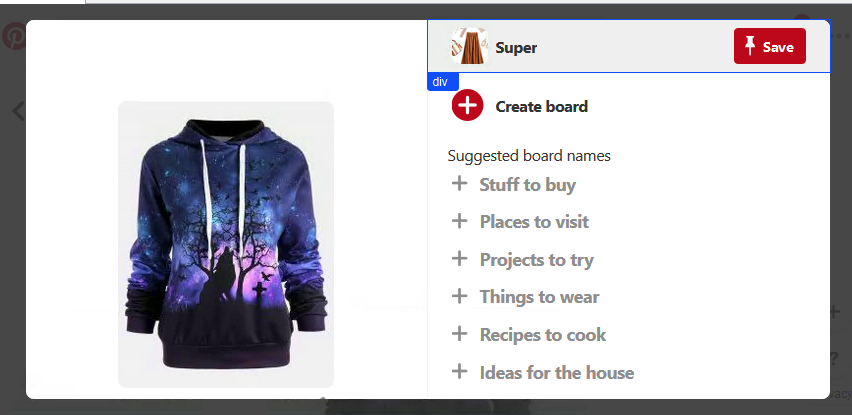852x415 pixels.
Task: Pick the Recipes to cook board name
Action: [x=543, y=335]
